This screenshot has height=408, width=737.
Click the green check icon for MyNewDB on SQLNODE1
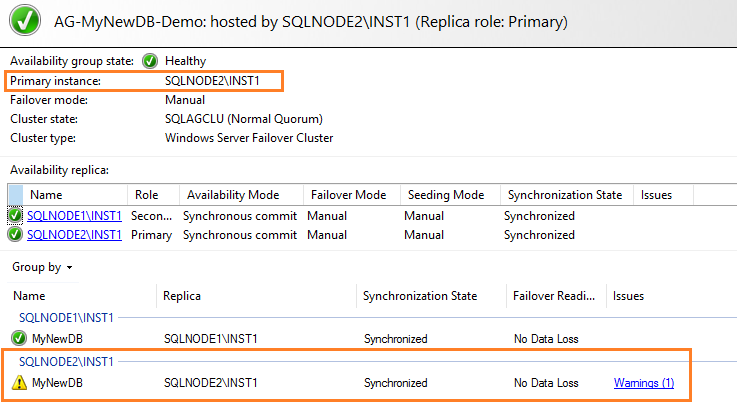click(19, 339)
